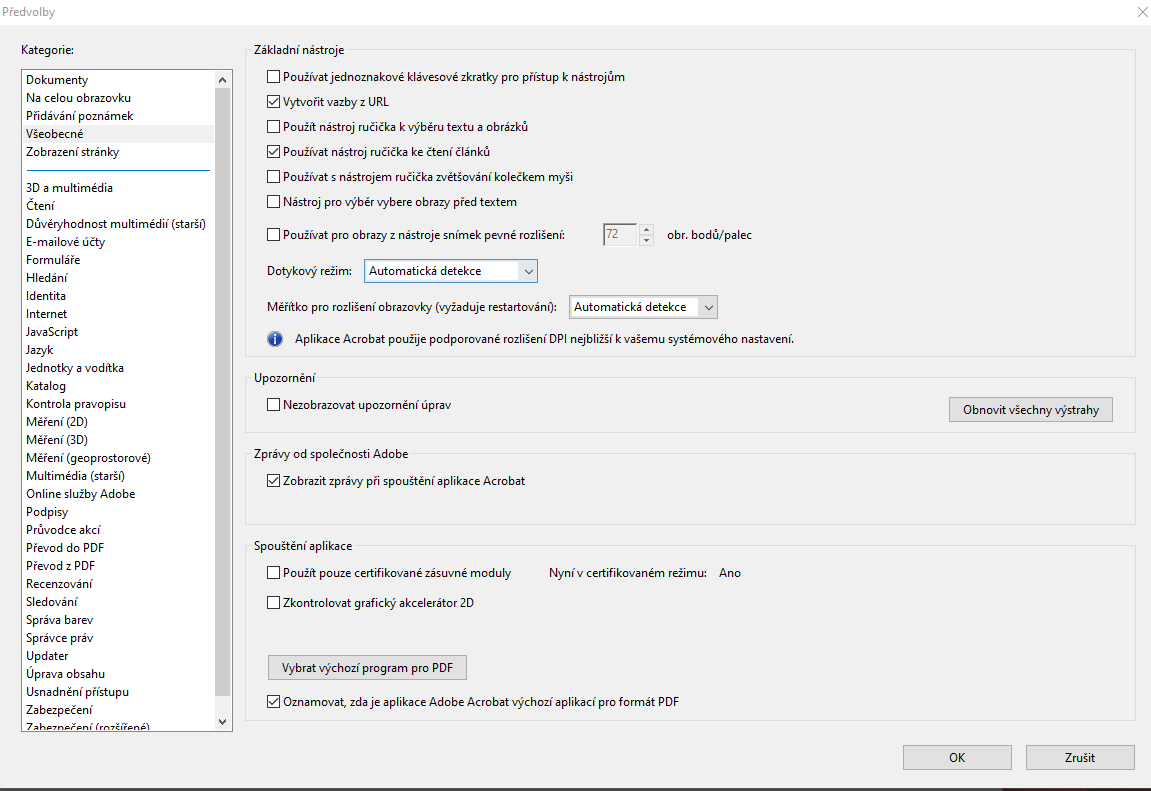The image size is (1151, 791).
Task: Open the Dotykový režim dropdown
Action: (x=451, y=271)
